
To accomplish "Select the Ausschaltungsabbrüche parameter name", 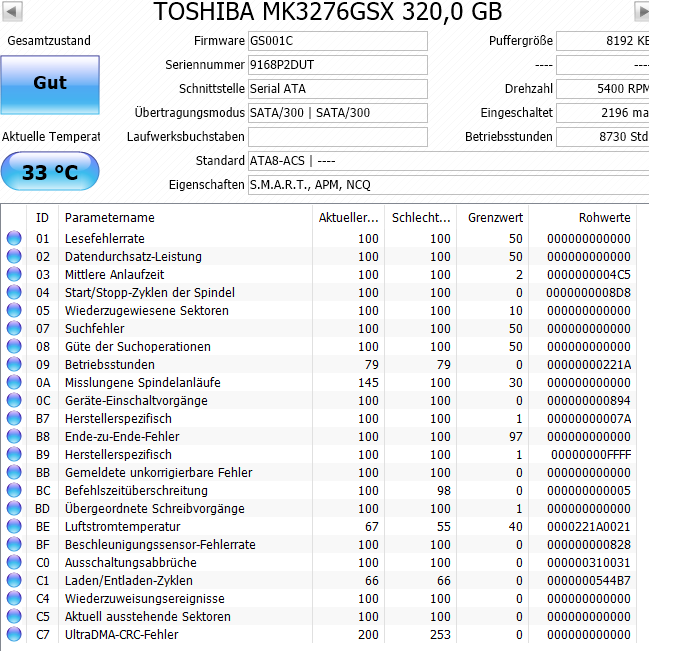I will [x=130, y=563].
